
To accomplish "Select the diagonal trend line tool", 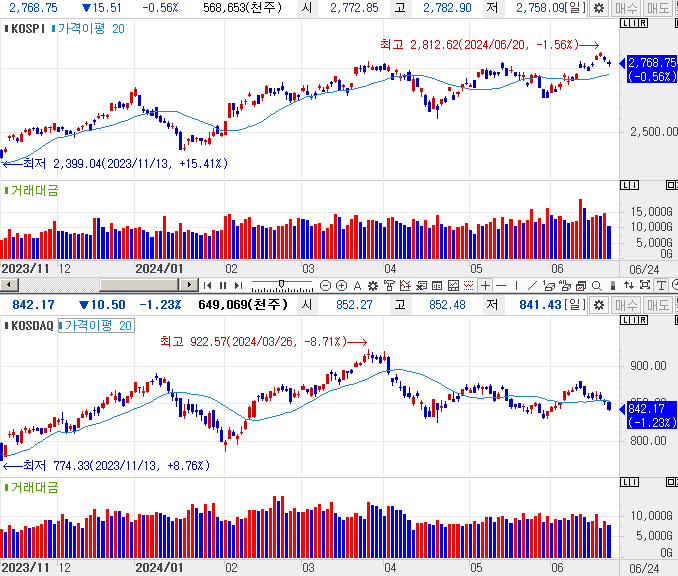I will (x=533, y=285).
